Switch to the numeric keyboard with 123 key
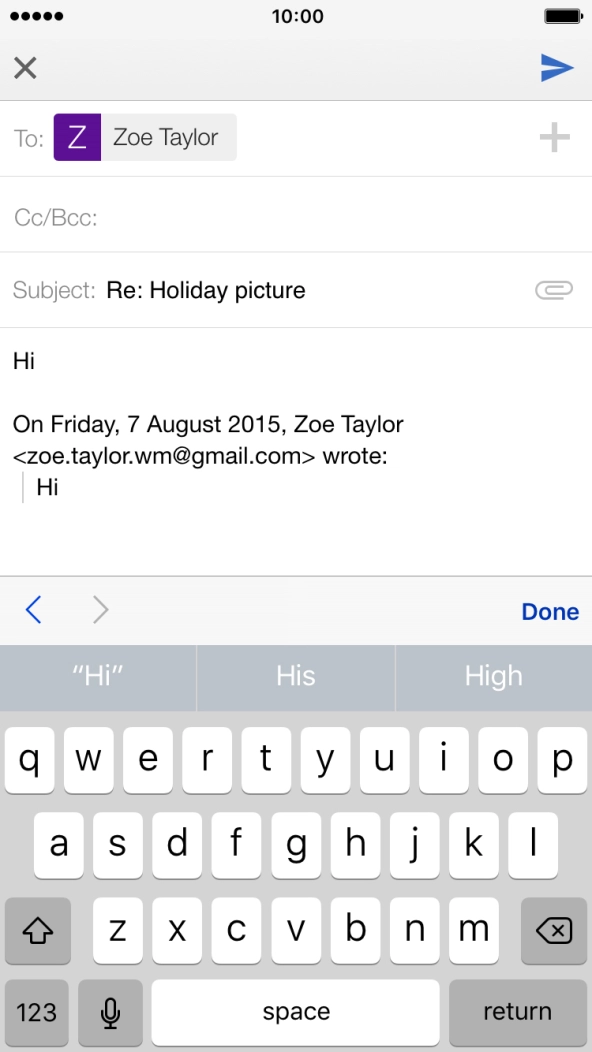Image resolution: width=592 pixels, height=1052 pixels. pyautogui.click(x=36, y=1012)
